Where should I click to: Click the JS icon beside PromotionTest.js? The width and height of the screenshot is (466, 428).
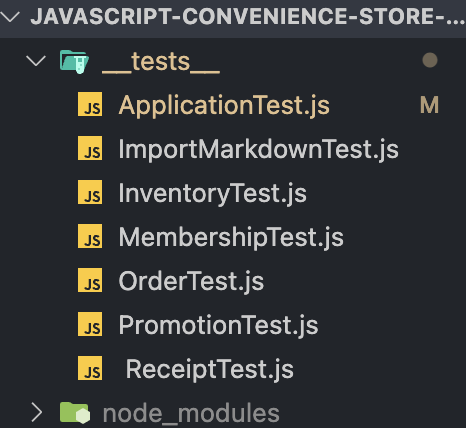90,324
